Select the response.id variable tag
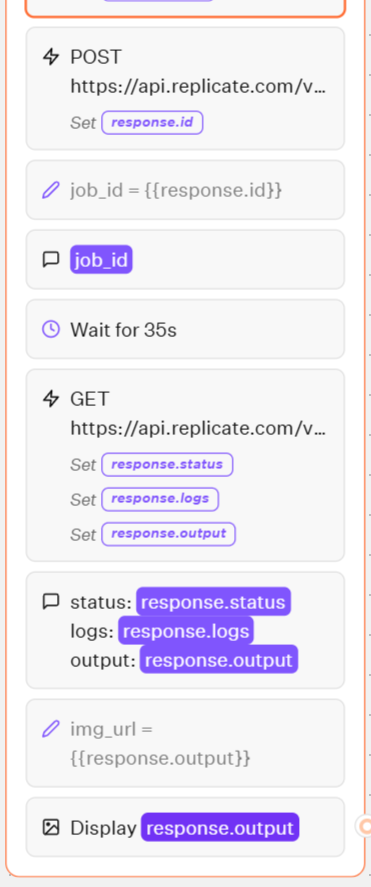 [x=152, y=123]
